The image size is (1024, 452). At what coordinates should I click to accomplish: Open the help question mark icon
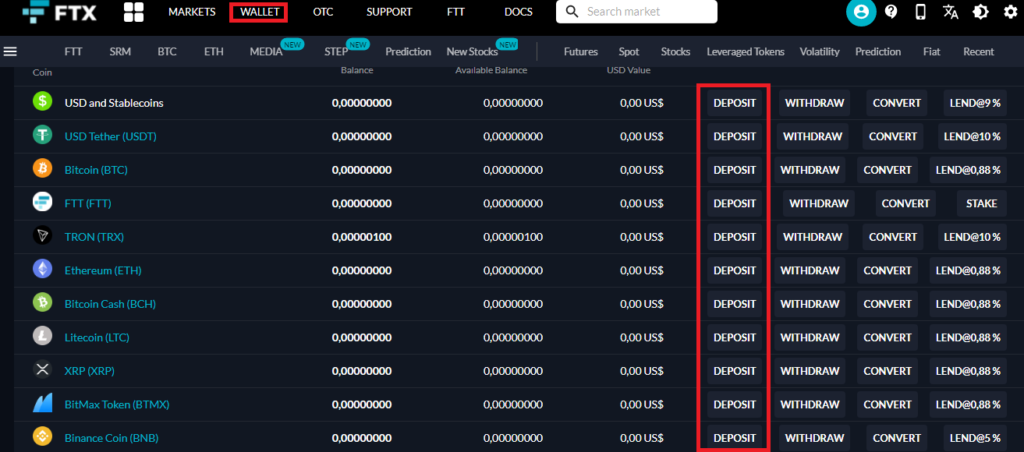tap(891, 12)
